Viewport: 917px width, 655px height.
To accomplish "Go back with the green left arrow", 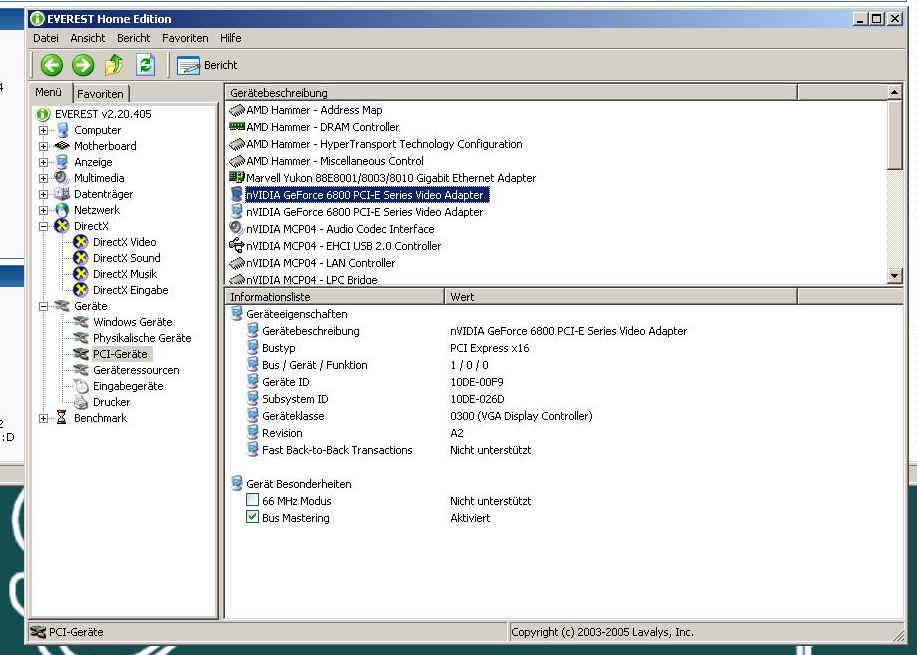I will [x=51, y=65].
